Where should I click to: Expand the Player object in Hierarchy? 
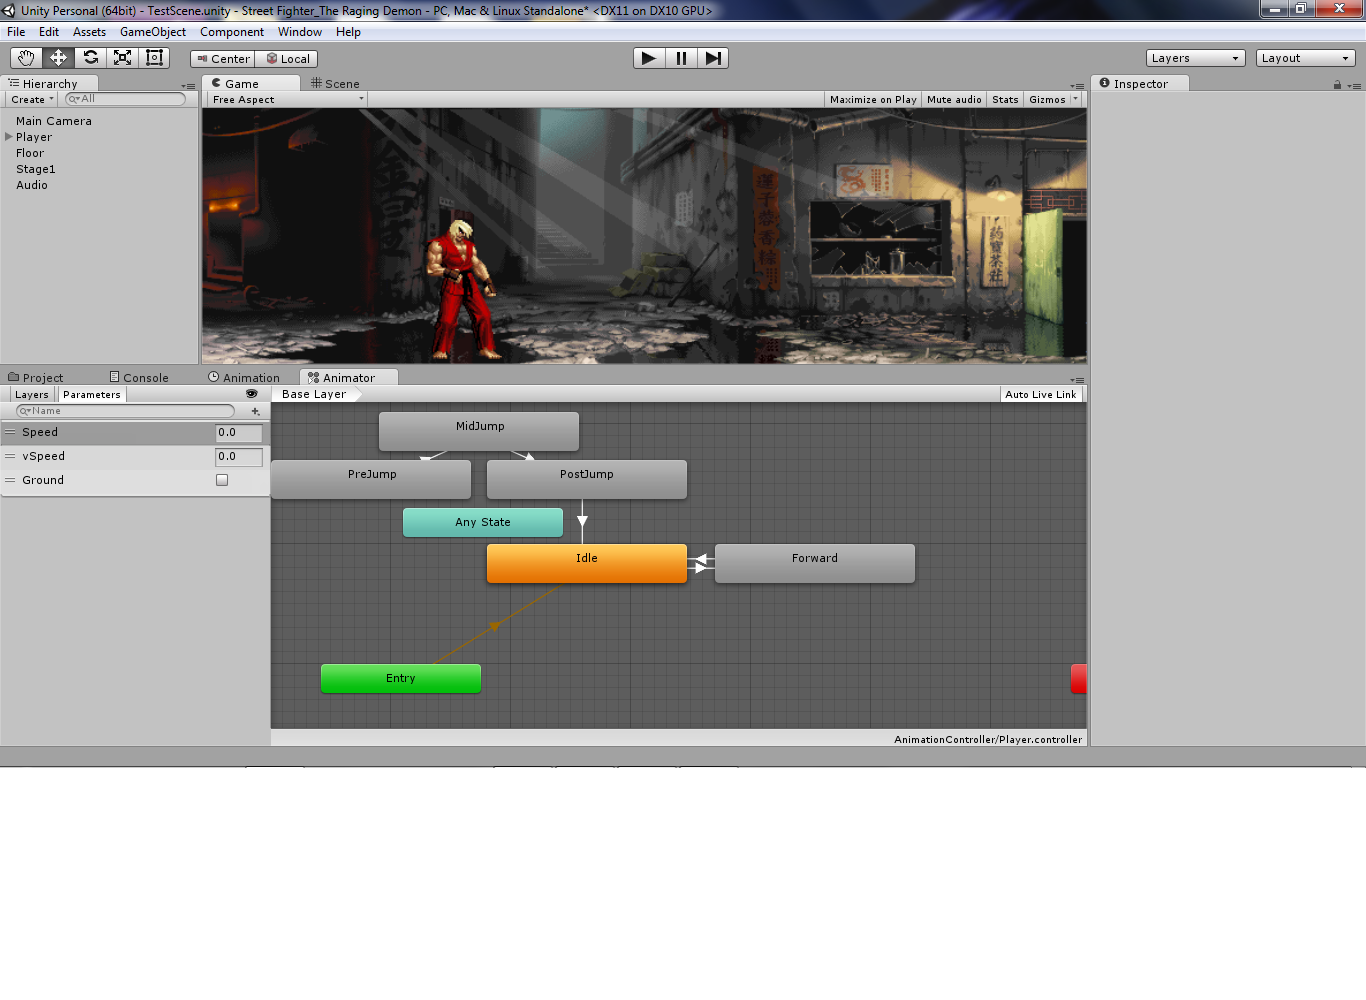[x=9, y=137]
